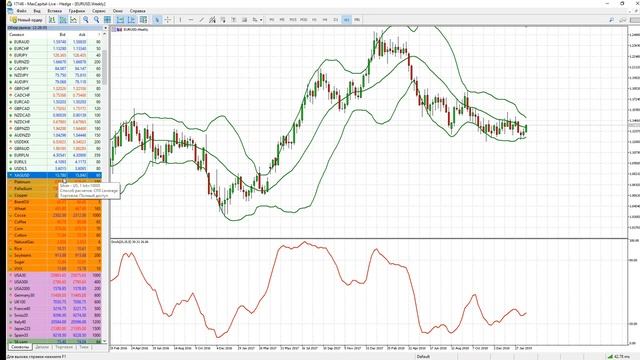The height and width of the screenshot is (360, 640).
Task: Select the NaturalGas symbol row
Action: click(x=55, y=242)
